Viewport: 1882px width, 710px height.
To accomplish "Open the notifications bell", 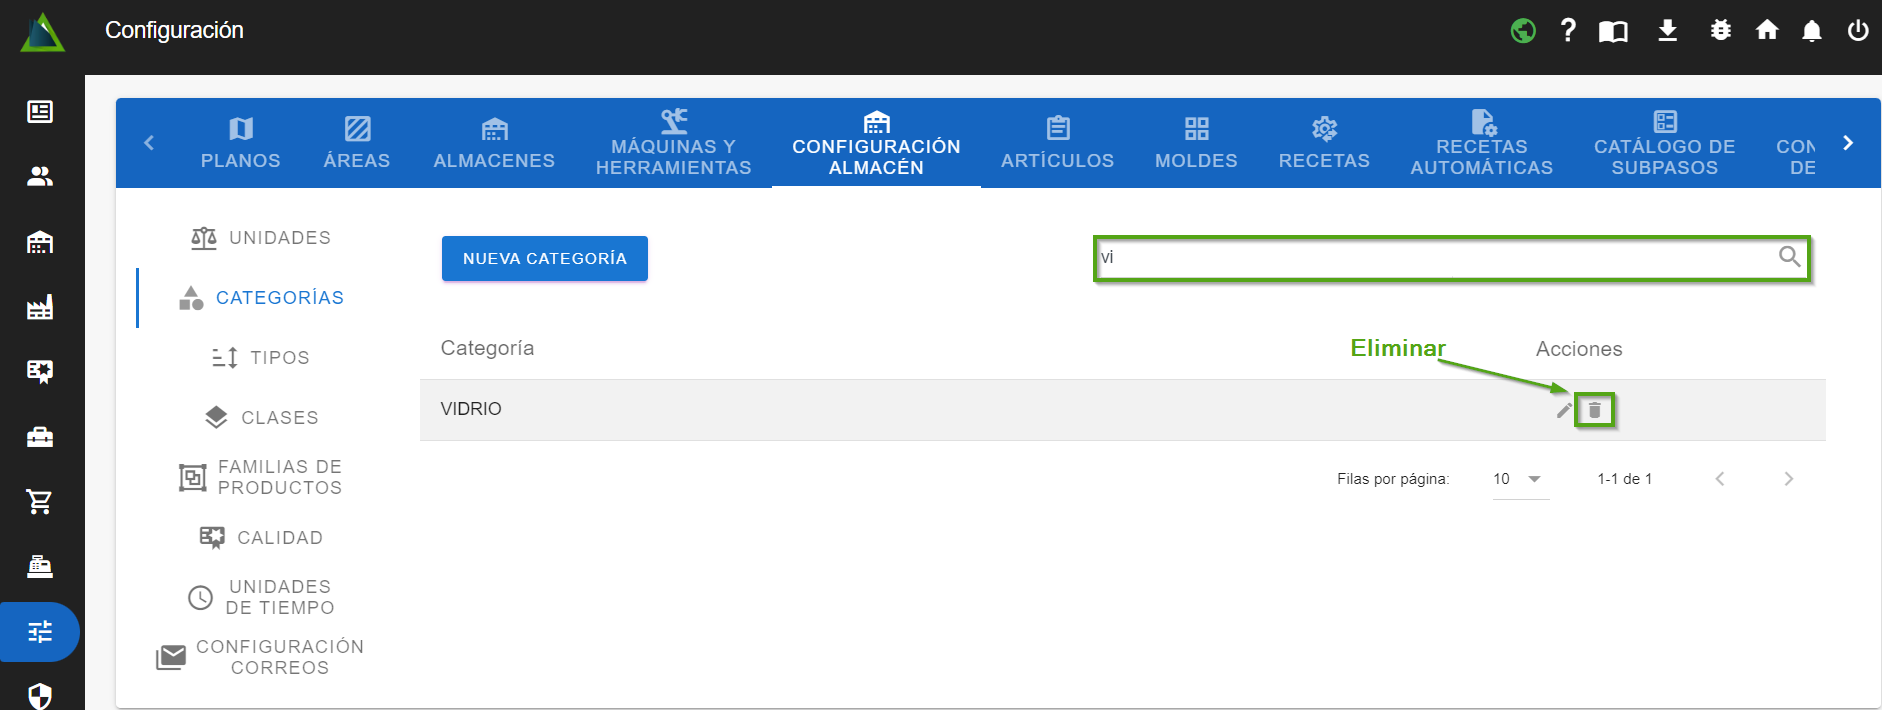I will (1811, 31).
